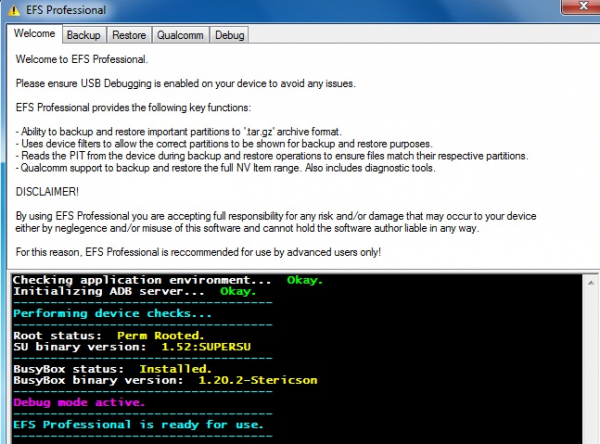Click the USB Debugging reminder sentence
The height and width of the screenshot is (444, 600).
[x=186, y=83]
